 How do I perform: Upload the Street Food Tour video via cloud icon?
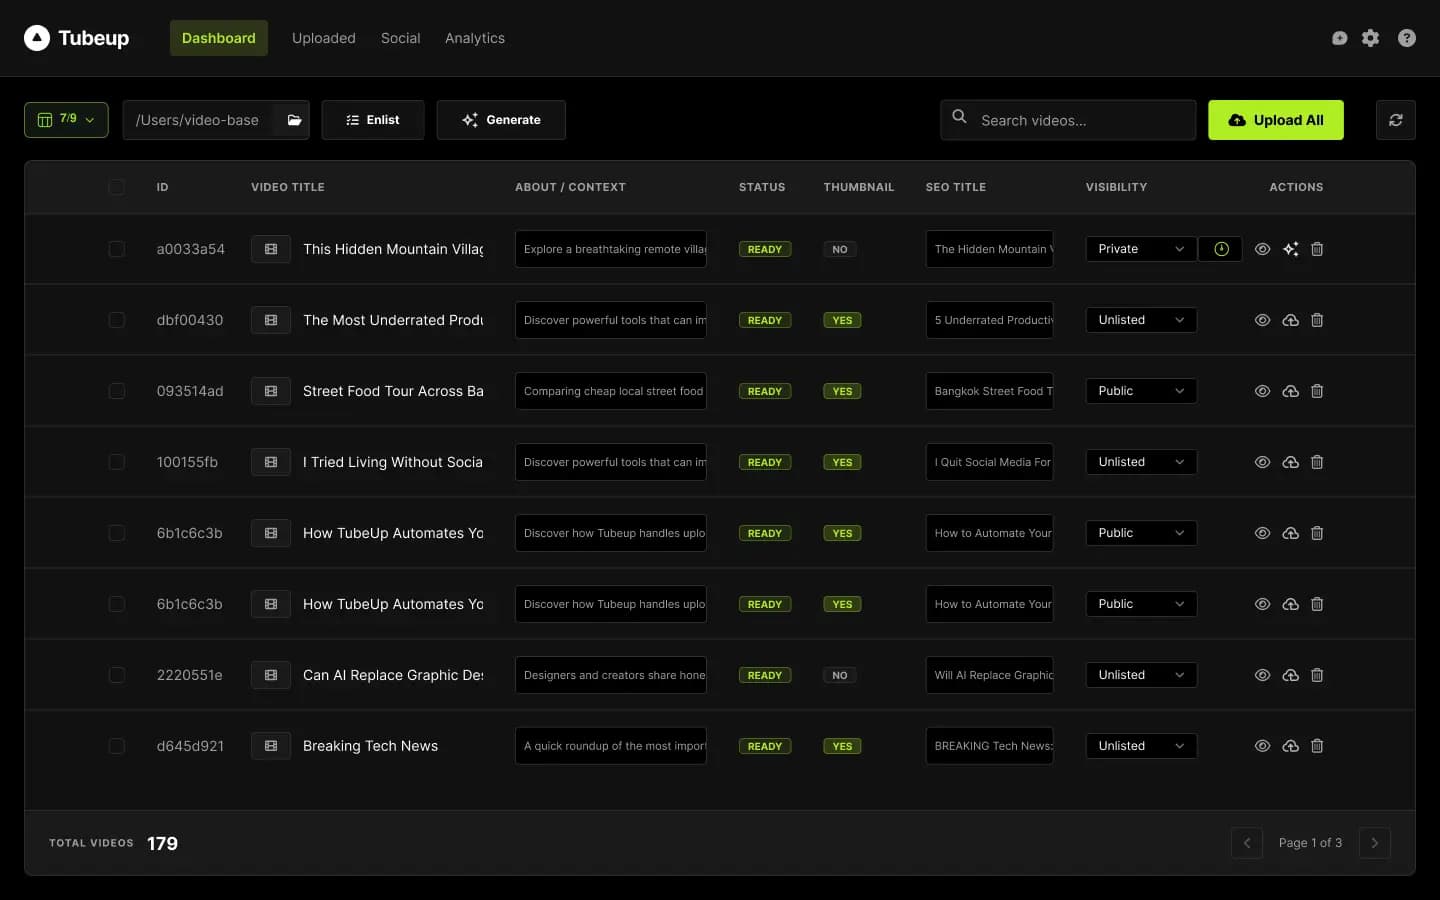[1291, 391]
